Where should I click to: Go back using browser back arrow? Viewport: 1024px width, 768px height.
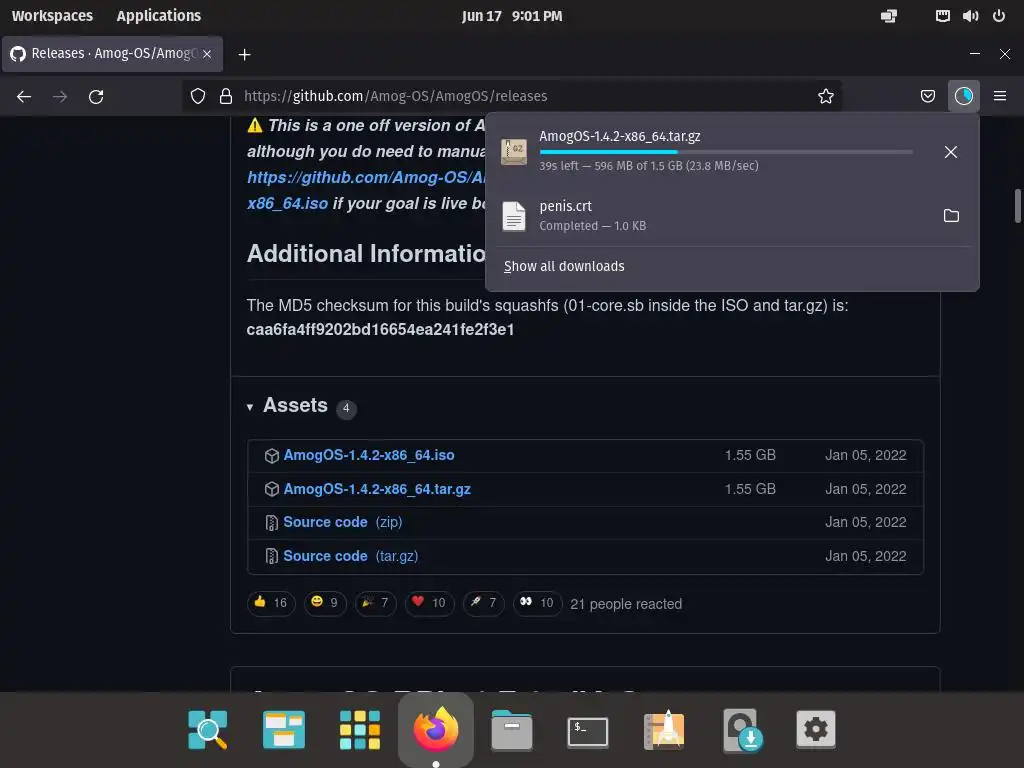(24, 97)
